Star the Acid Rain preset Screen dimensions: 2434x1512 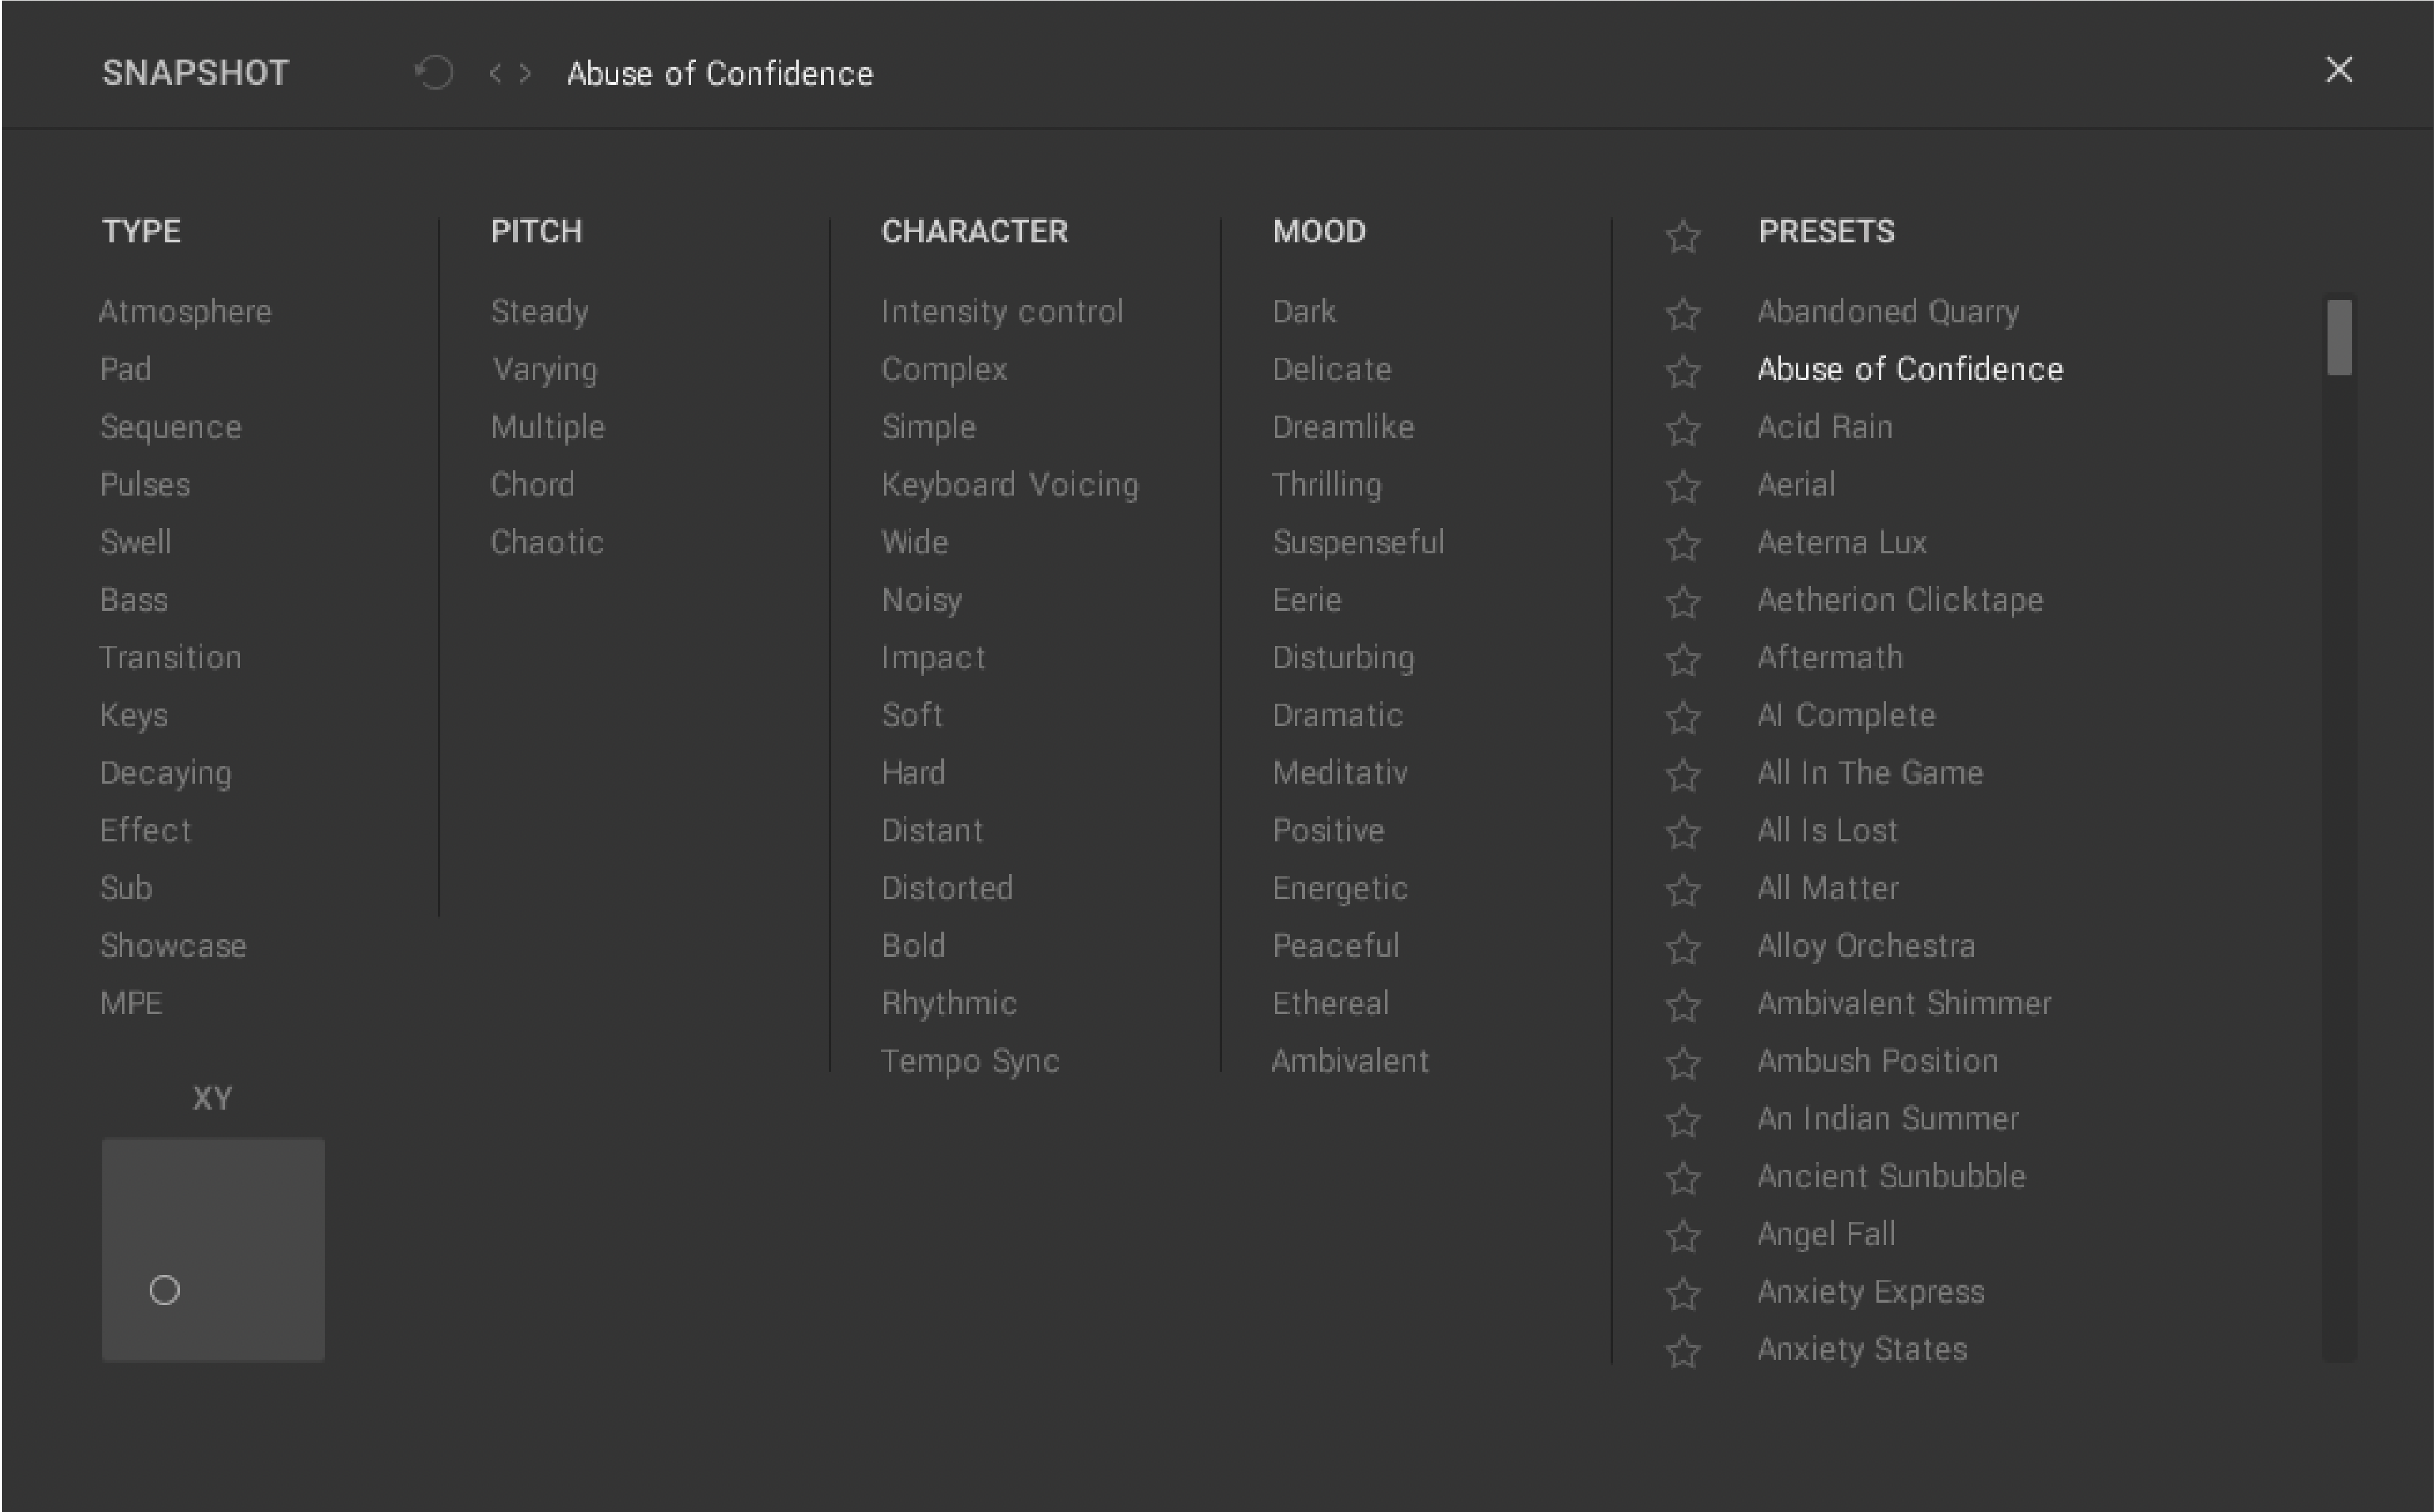[1683, 429]
